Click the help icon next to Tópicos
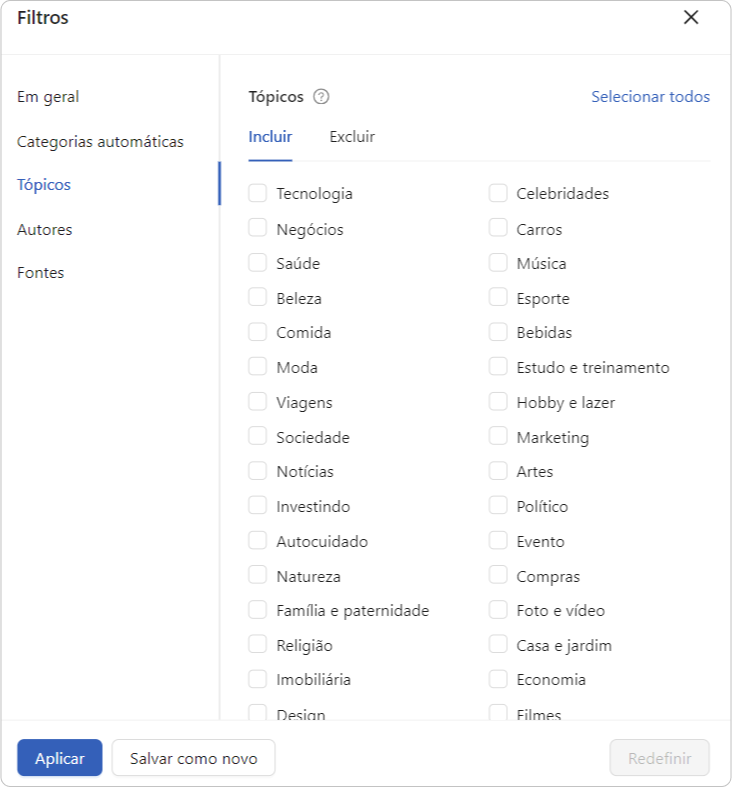 [x=321, y=96]
